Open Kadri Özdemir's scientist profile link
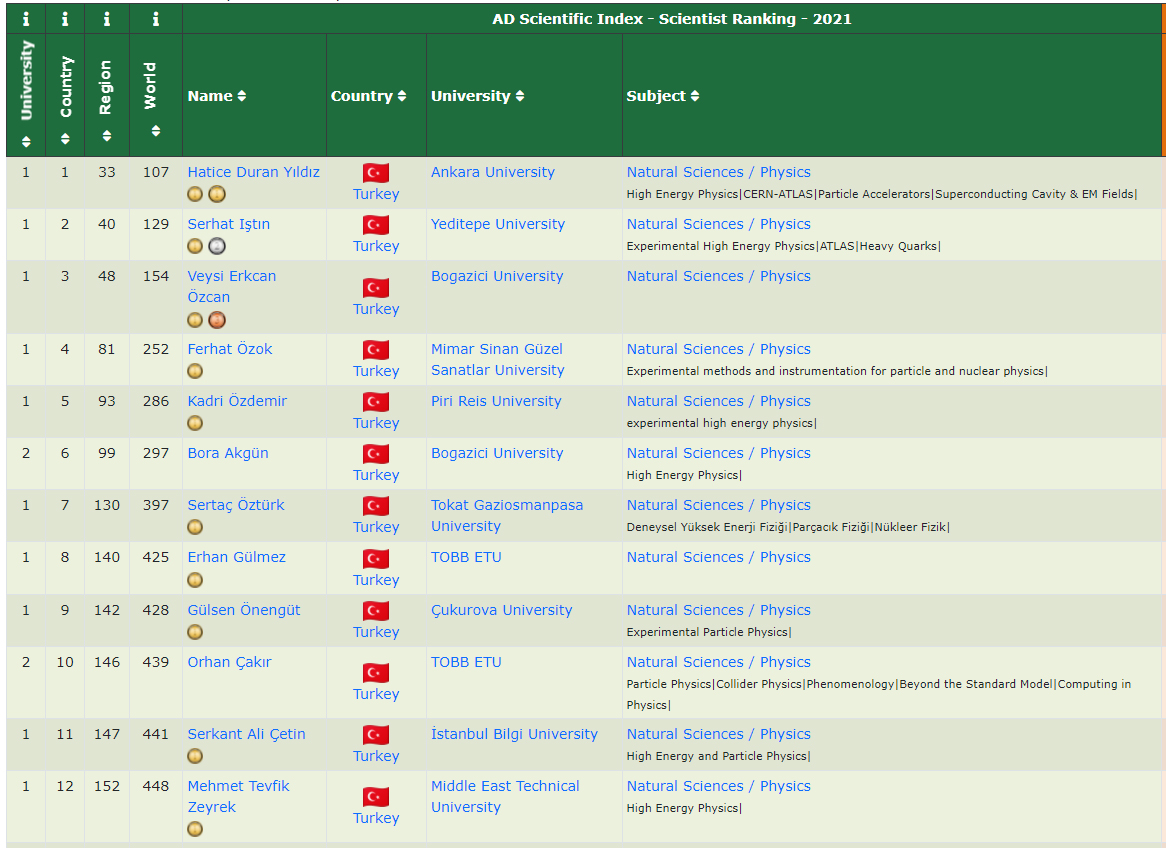 click(237, 401)
